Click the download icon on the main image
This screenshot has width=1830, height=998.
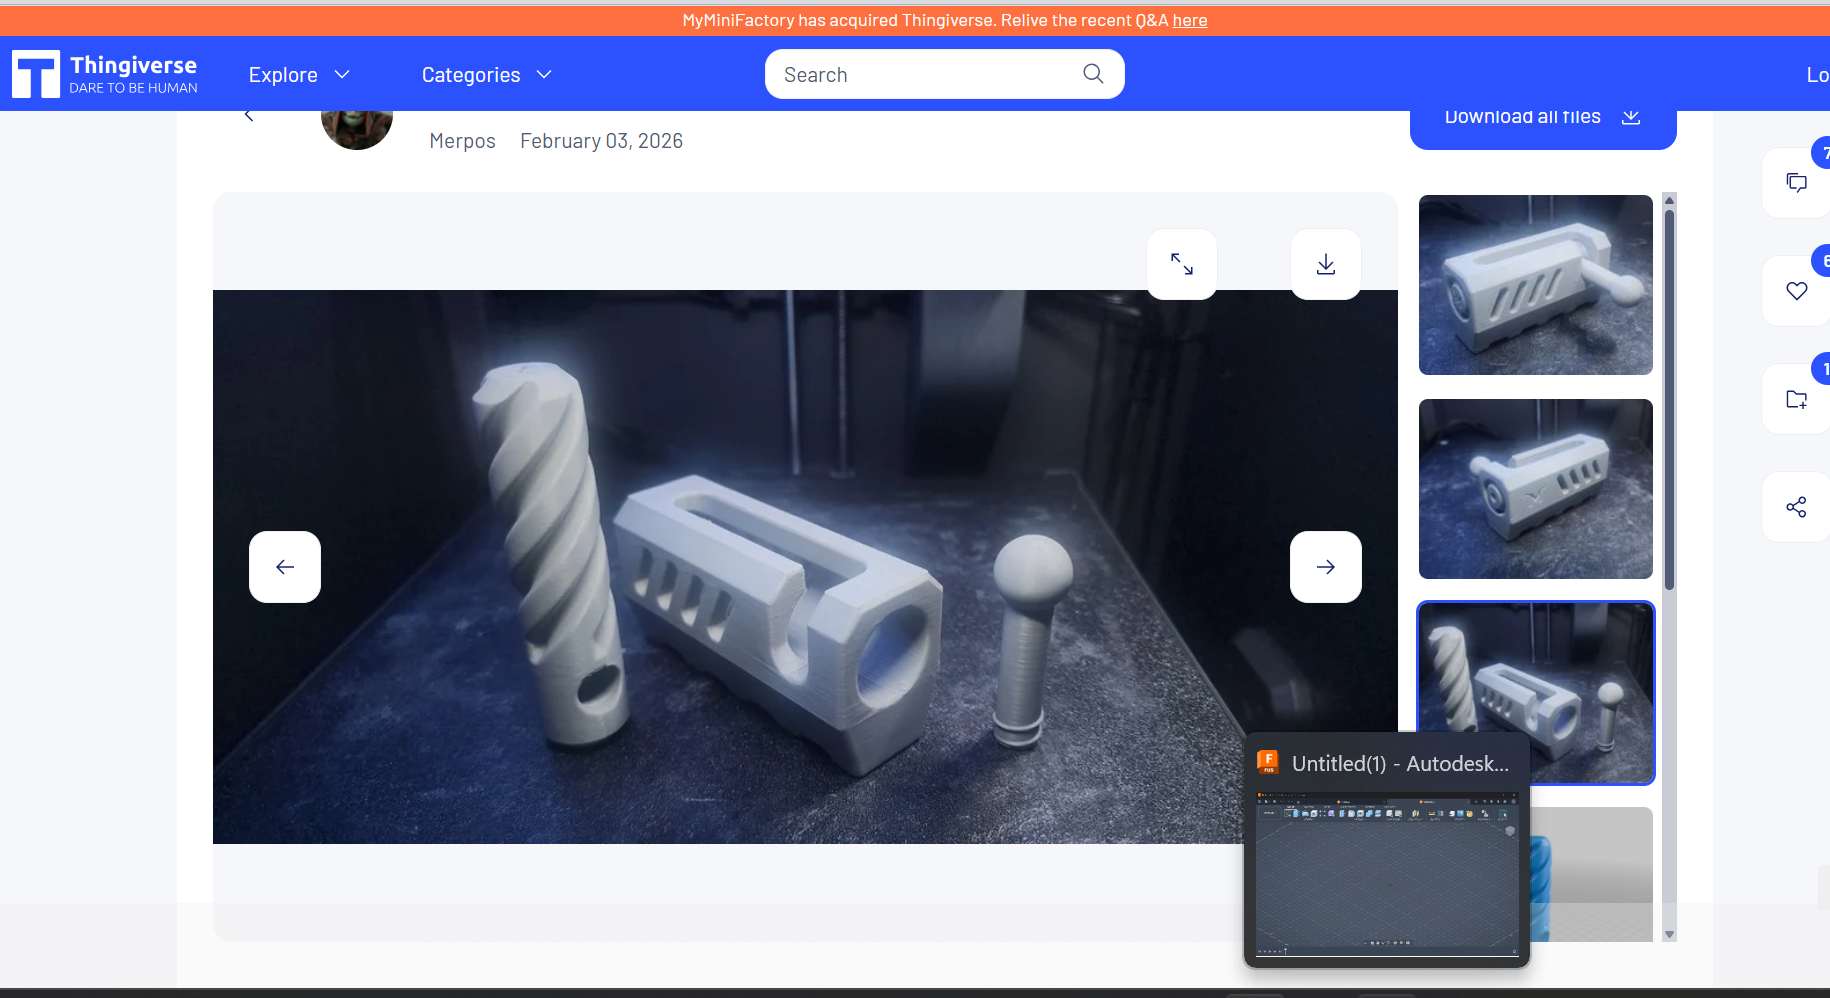pyautogui.click(x=1326, y=263)
